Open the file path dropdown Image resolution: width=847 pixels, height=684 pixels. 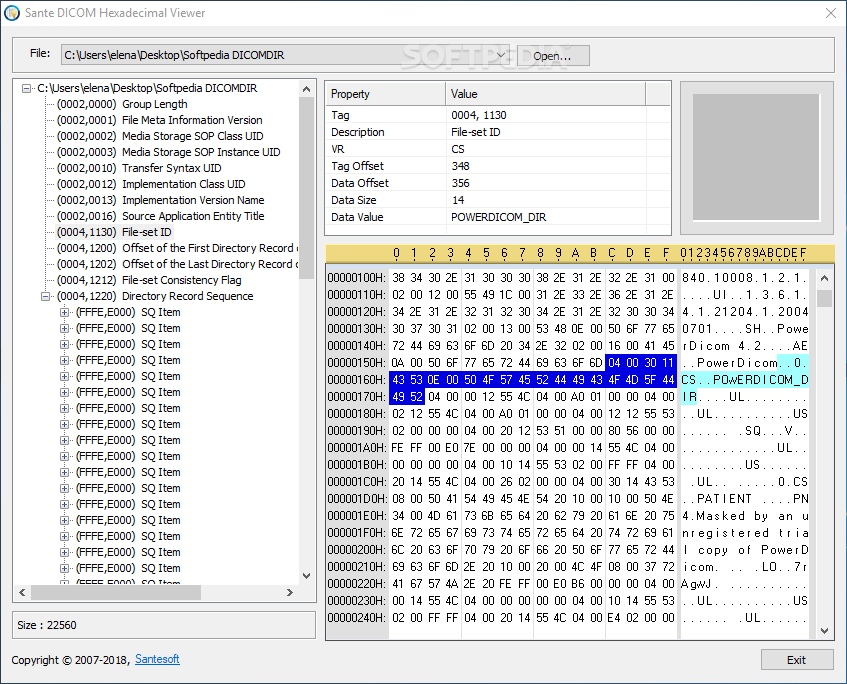pos(500,55)
